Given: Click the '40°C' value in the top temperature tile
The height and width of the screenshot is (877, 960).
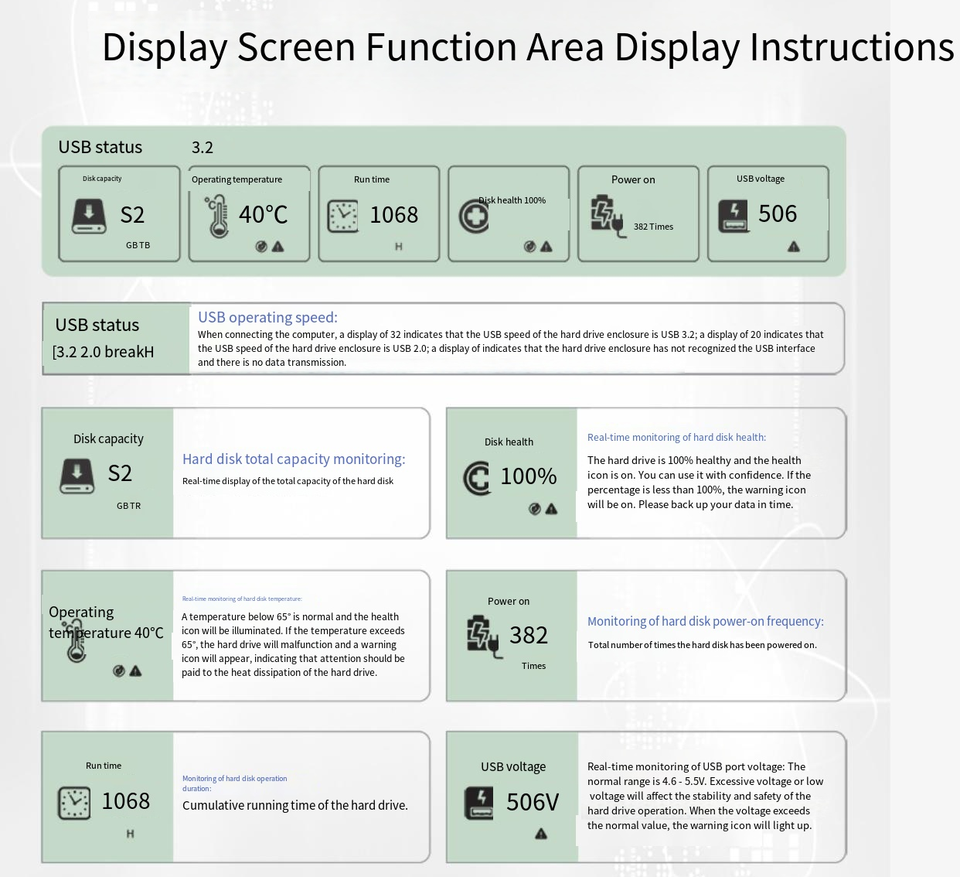Looking at the screenshot, I should point(263,214).
